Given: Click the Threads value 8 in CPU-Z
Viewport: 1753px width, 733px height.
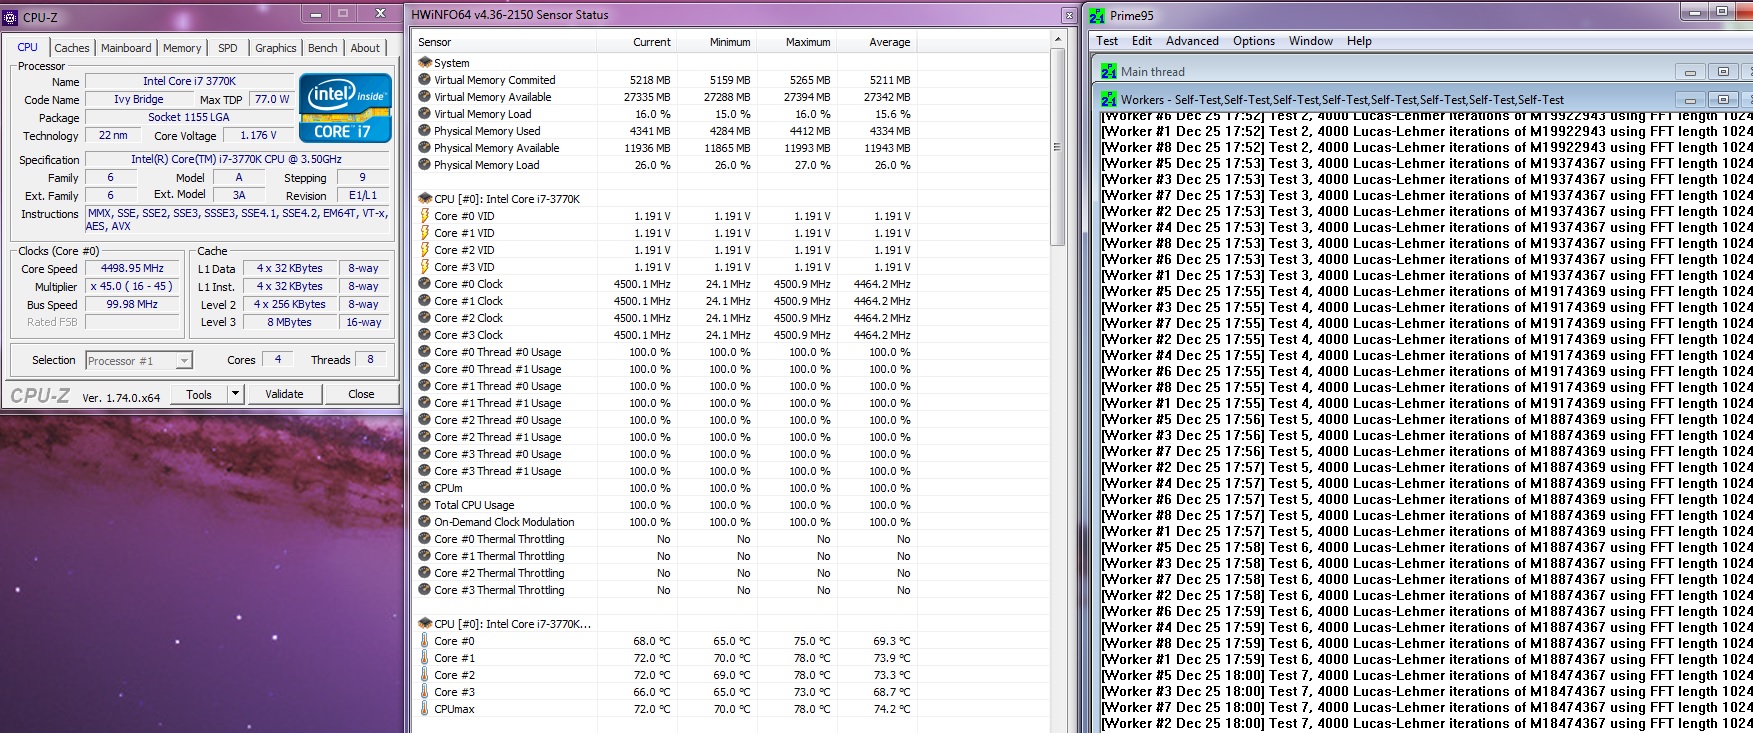Looking at the screenshot, I should click(370, 359).
